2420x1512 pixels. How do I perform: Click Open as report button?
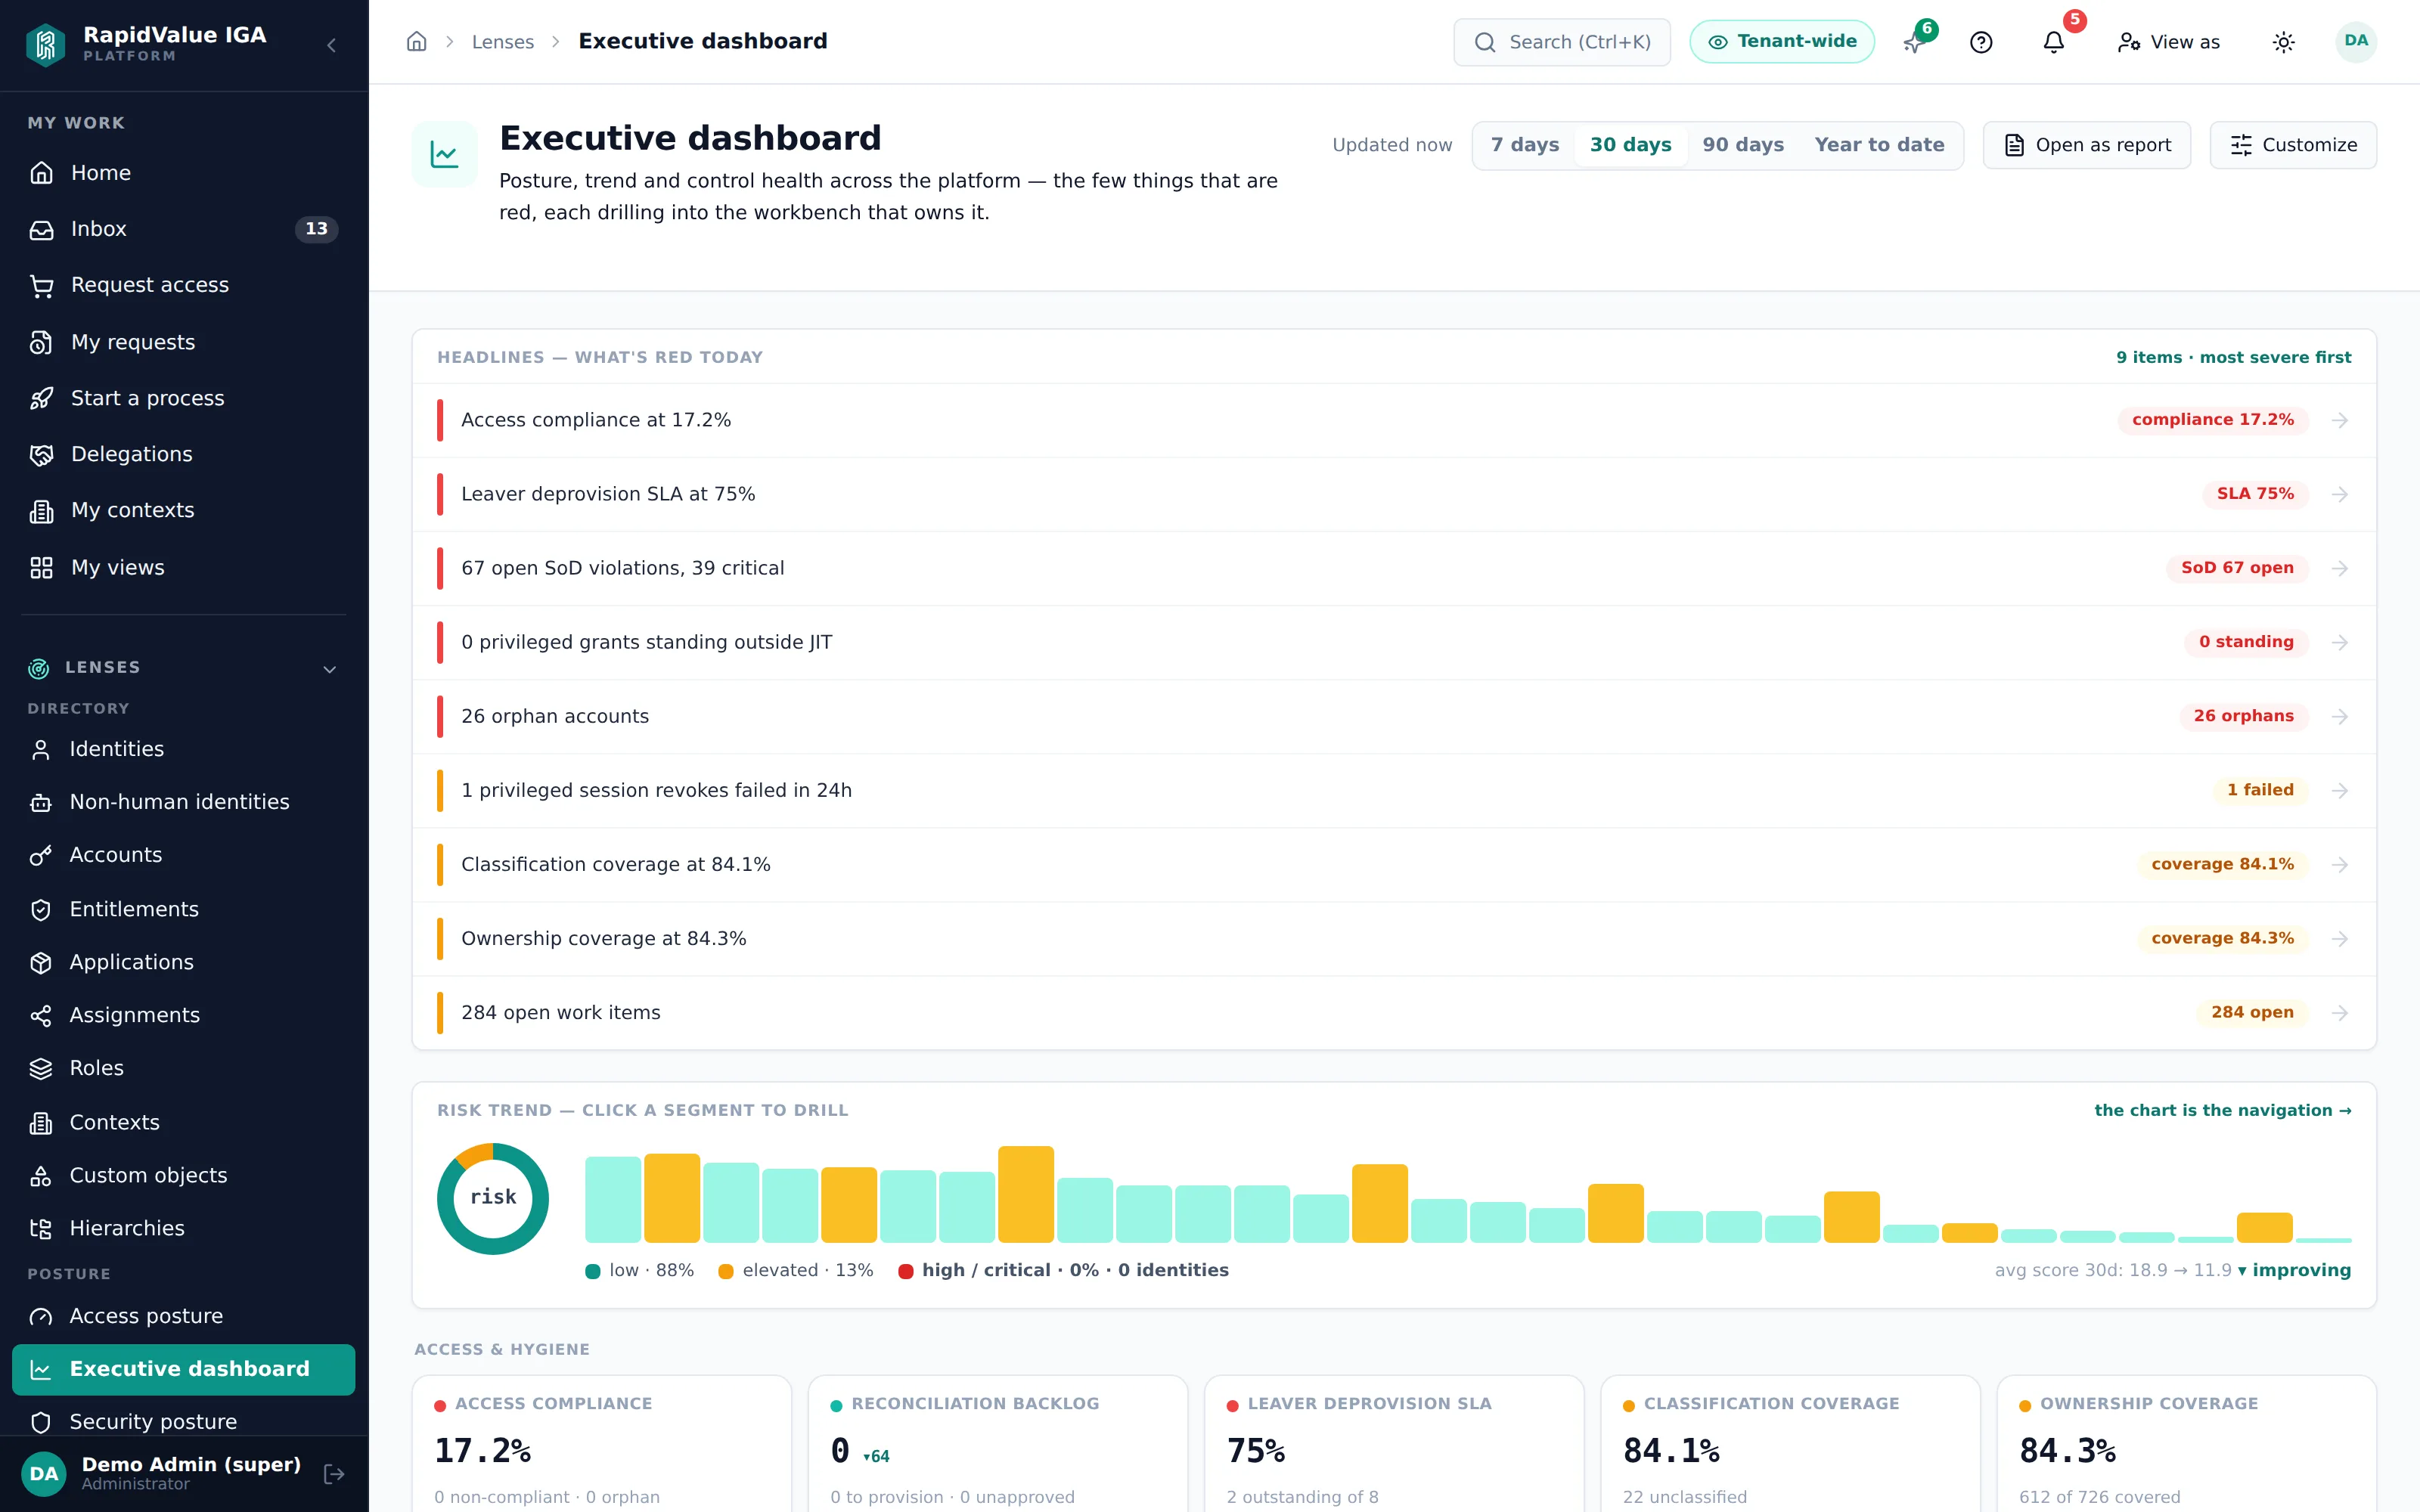[2087, 145]
